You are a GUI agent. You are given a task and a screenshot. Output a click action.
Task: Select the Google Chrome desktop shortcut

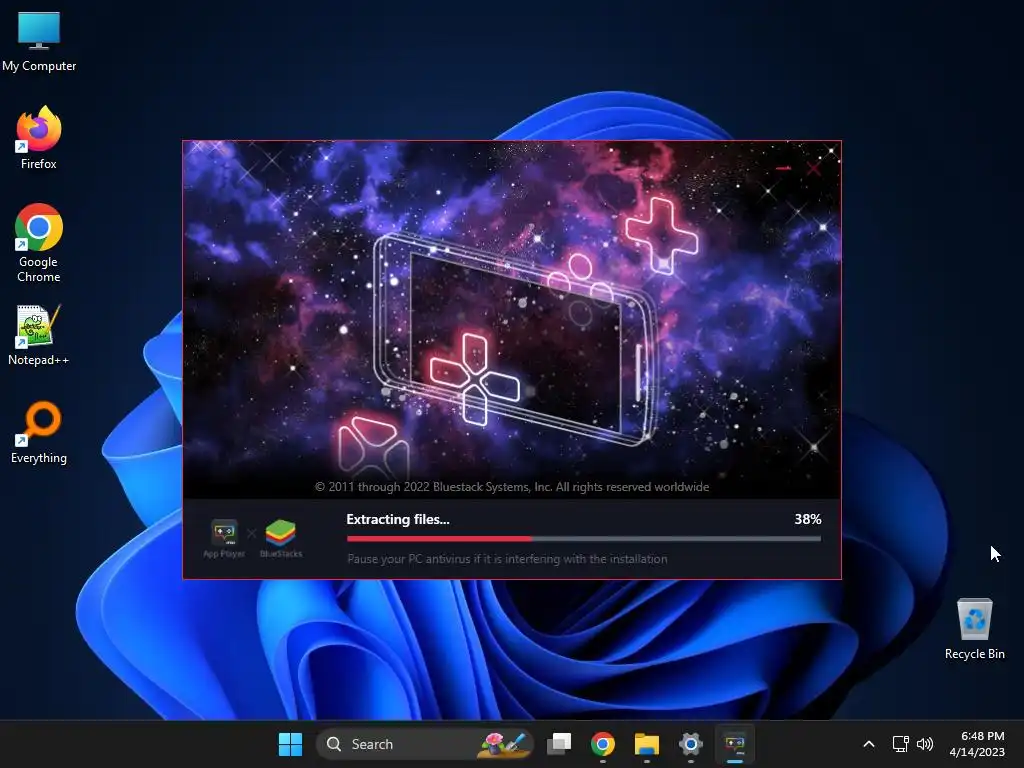pyautogui.click(x=39, y=242)
